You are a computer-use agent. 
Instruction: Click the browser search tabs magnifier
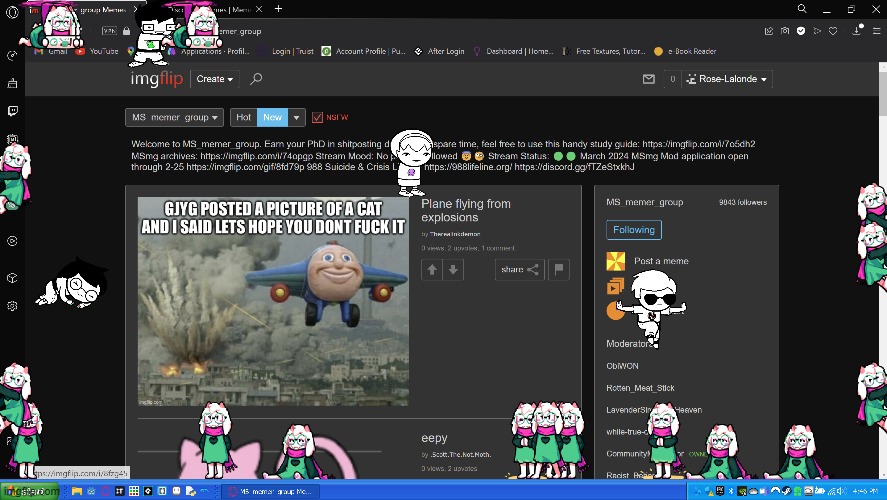[802, 8]
